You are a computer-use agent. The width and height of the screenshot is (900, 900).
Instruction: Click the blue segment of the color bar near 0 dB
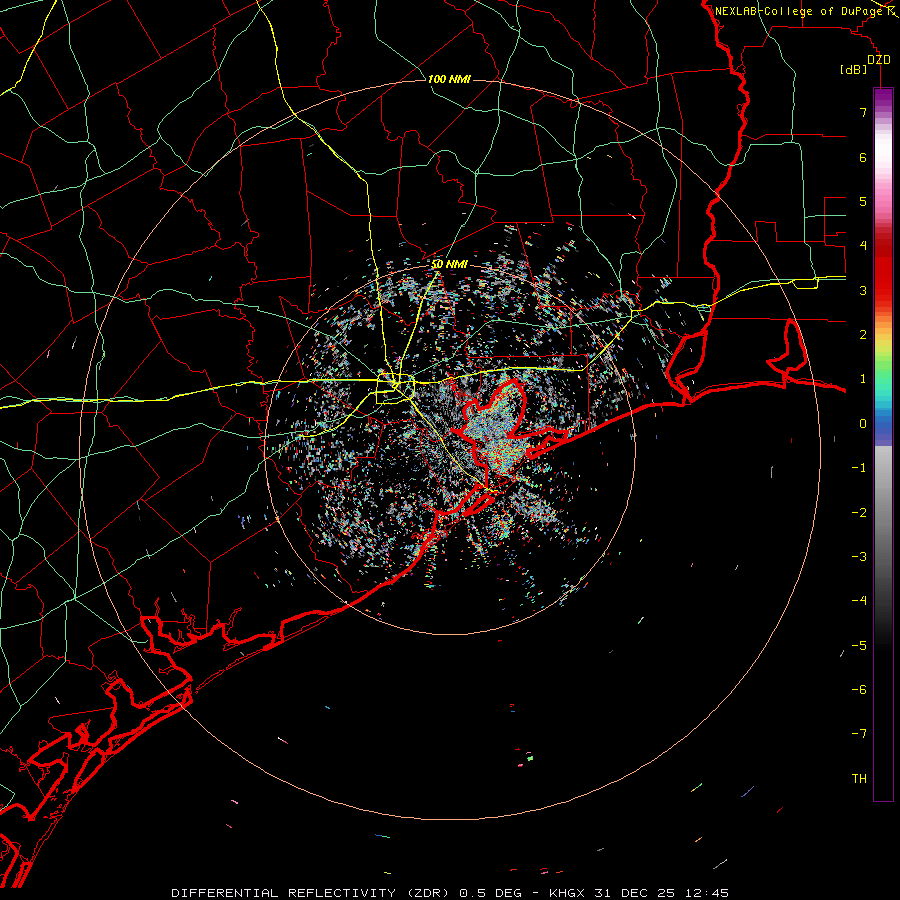(x=883, y=424)
